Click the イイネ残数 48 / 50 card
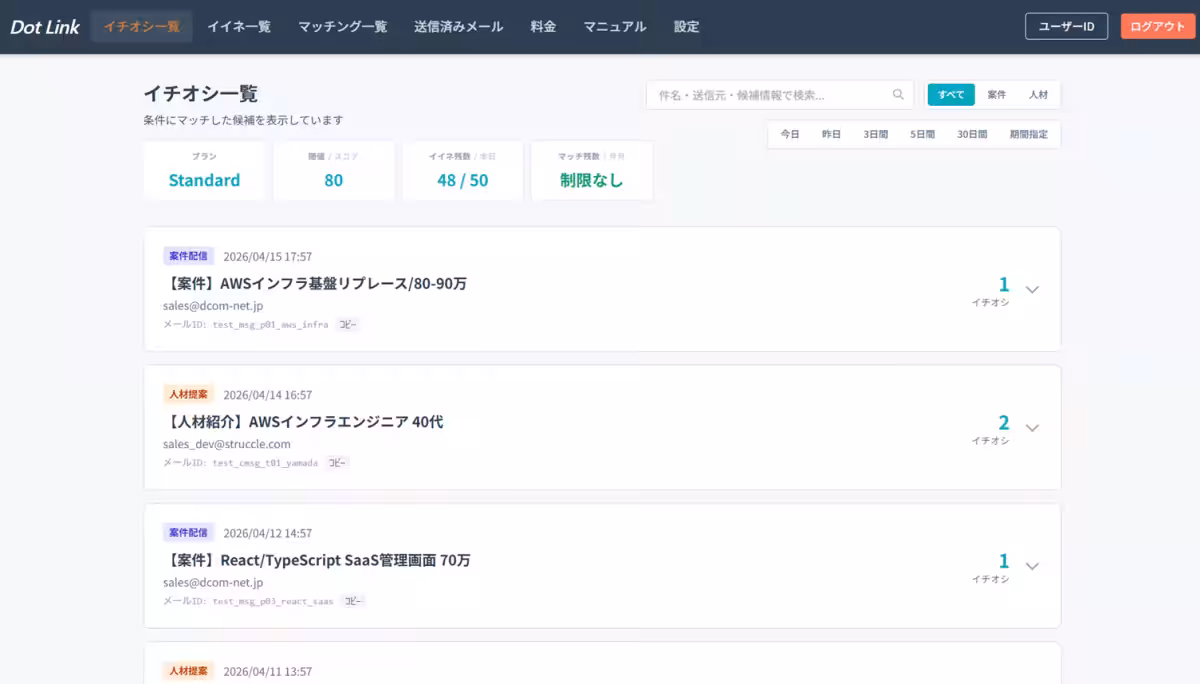Image resolution: width=1200 pixels, height=684 pixels. (463, 171)
